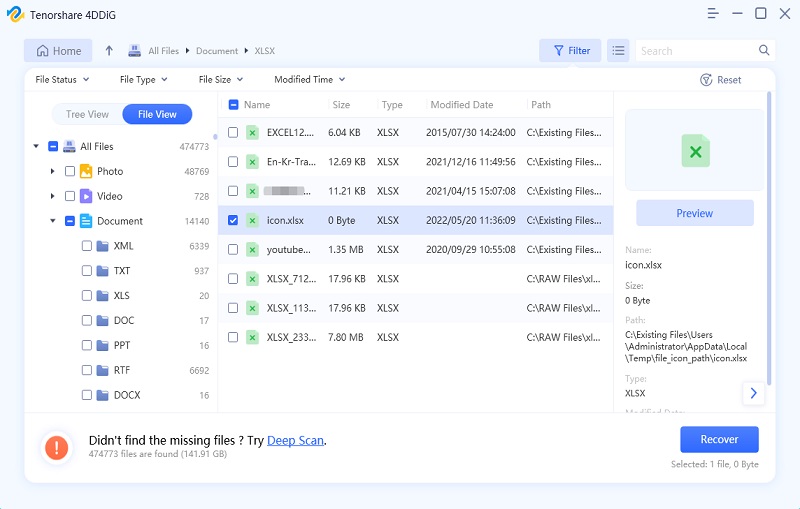
Task: Click the up arrow navigation icon
Action: pyautogui.click(x=109, y=51)
